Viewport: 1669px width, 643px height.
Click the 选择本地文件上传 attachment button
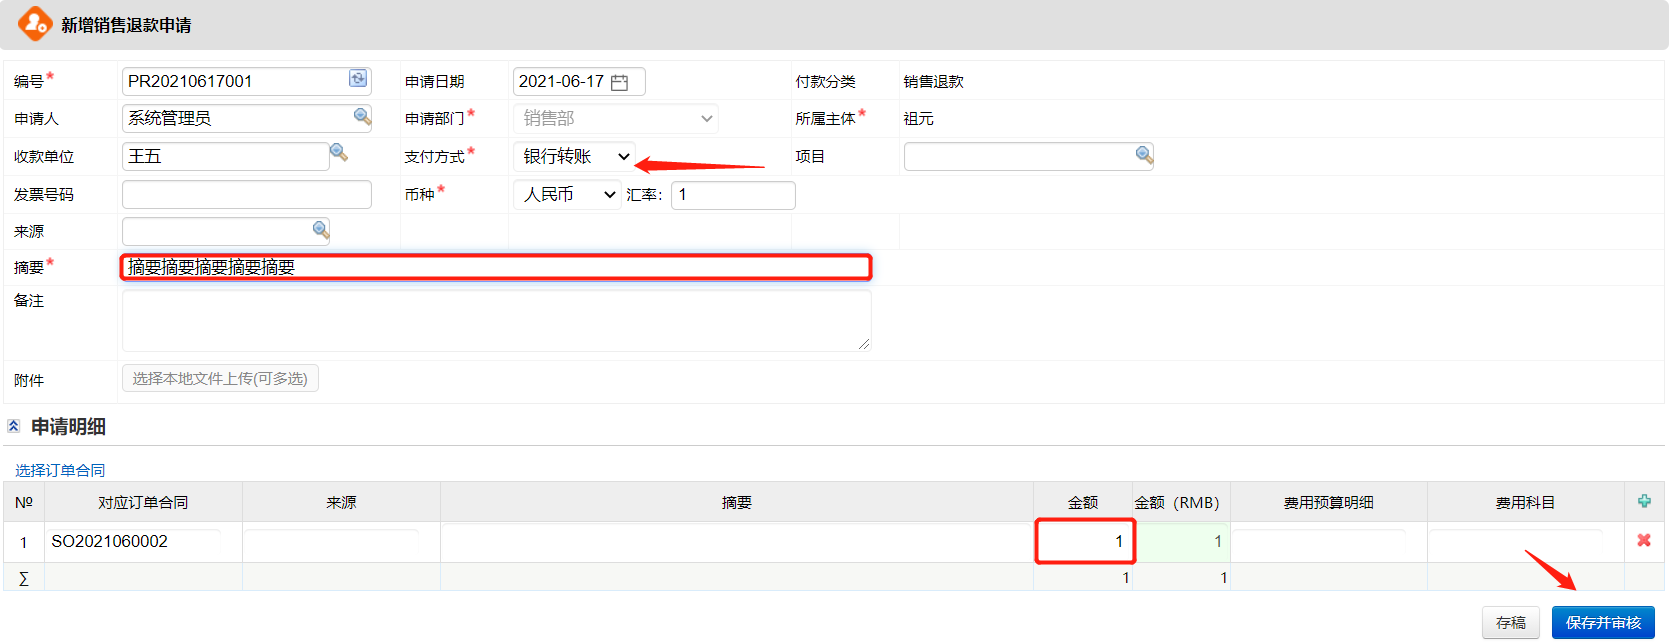[x=220, y=378]
